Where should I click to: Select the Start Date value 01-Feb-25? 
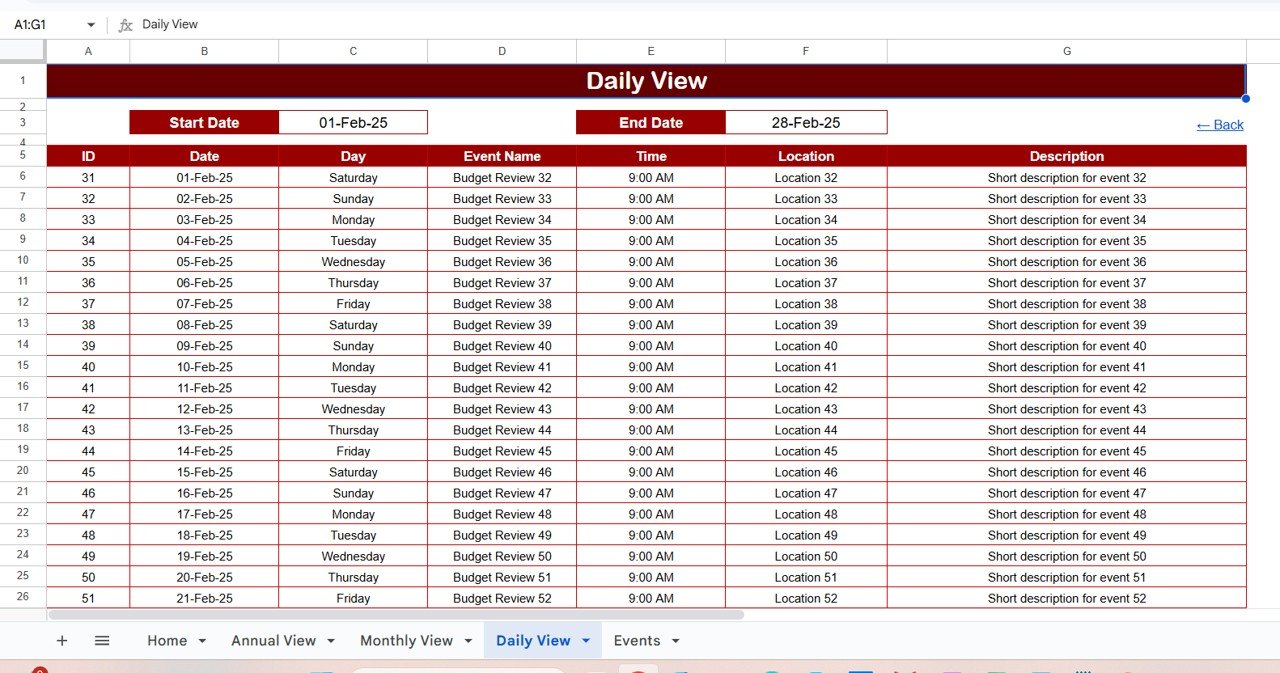tap(353, 123)
